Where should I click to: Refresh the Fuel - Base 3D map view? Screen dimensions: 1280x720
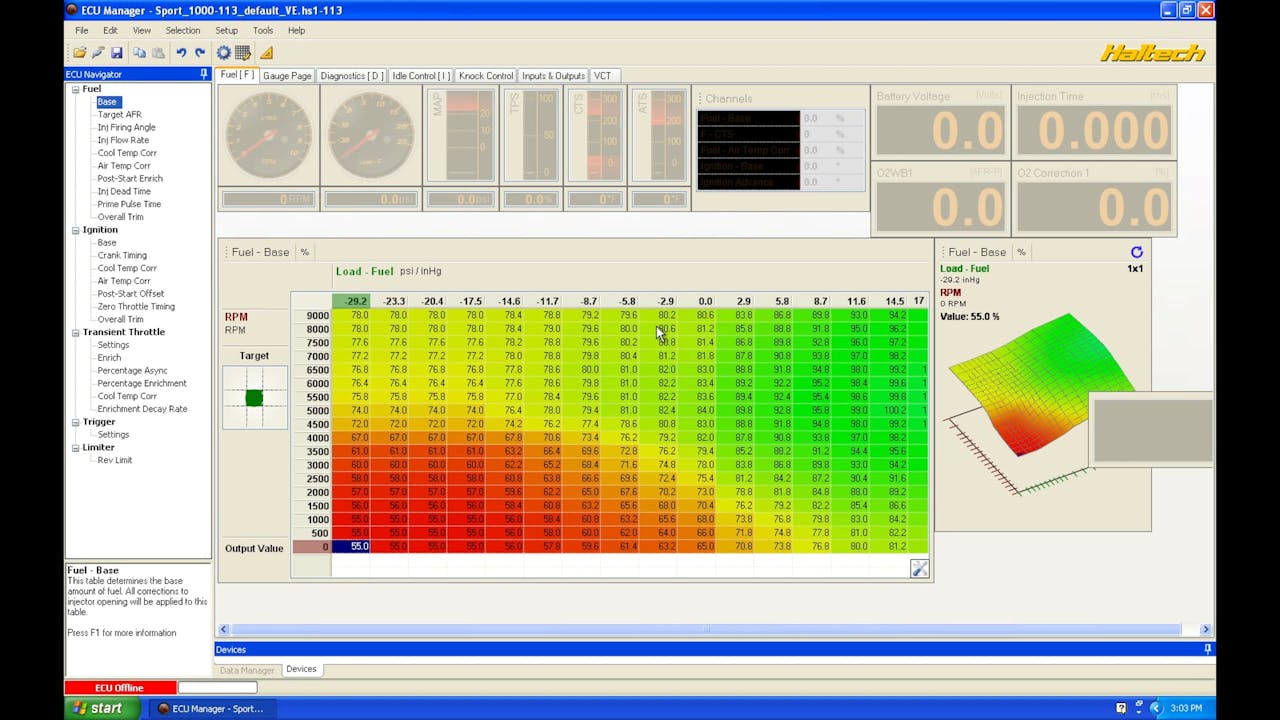(1137, 252)
